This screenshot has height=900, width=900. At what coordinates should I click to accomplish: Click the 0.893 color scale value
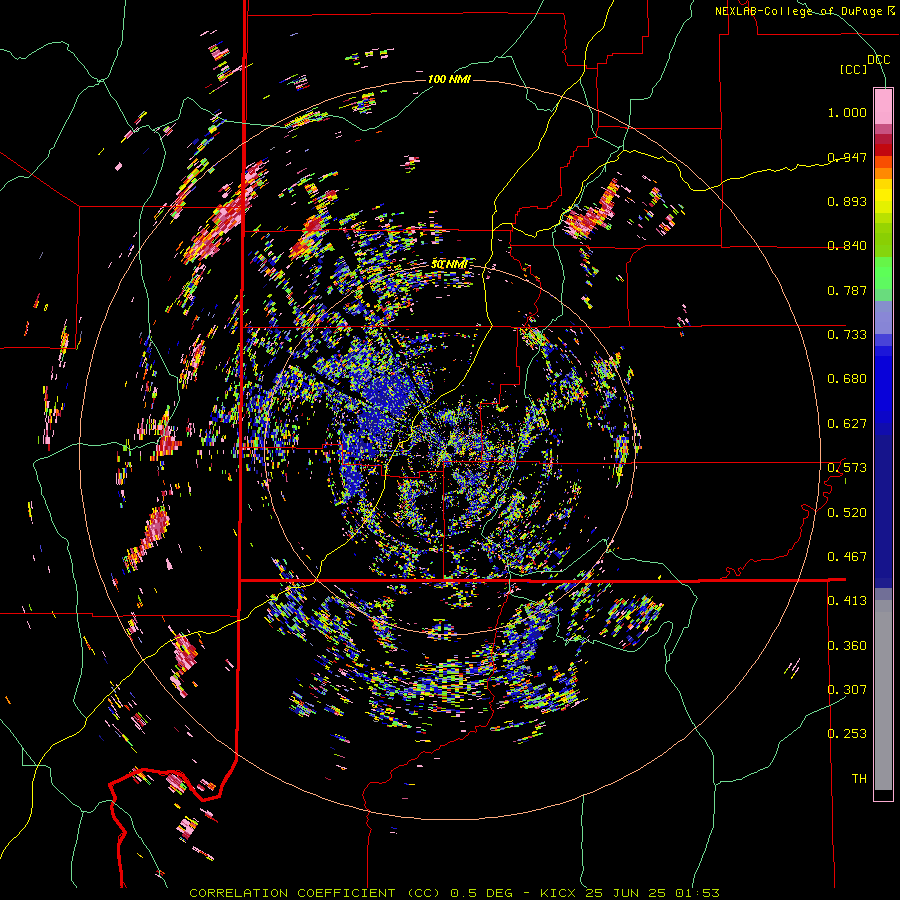[x=847, y=201]
